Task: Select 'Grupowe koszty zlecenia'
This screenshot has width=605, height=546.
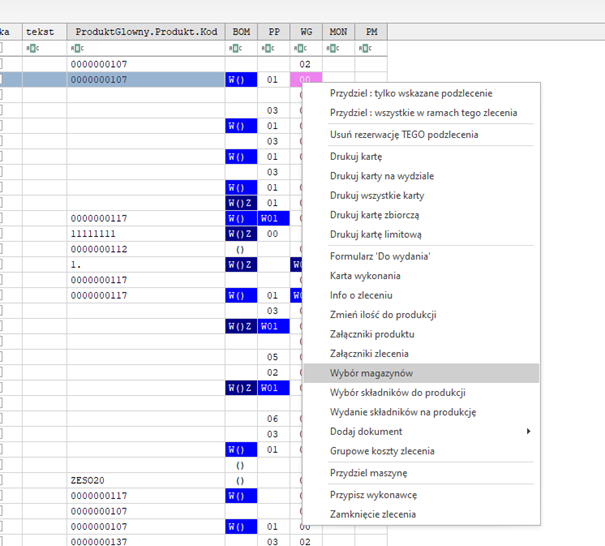Action: click(421, 451)
